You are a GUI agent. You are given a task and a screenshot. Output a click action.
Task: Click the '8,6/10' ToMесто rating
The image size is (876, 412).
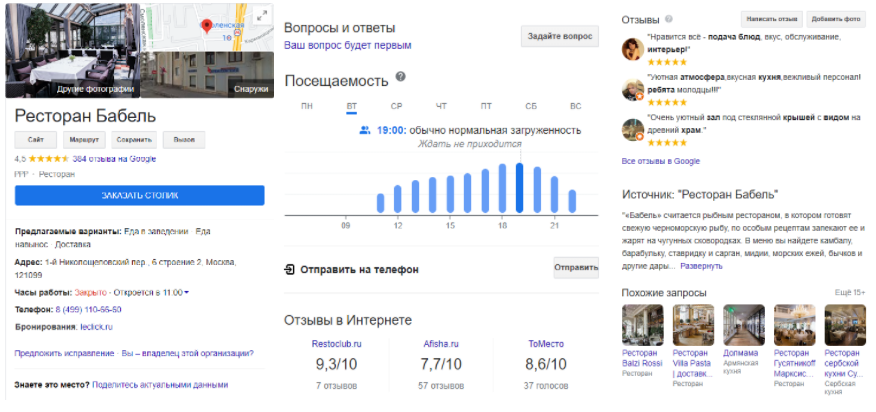coord(546,364)
